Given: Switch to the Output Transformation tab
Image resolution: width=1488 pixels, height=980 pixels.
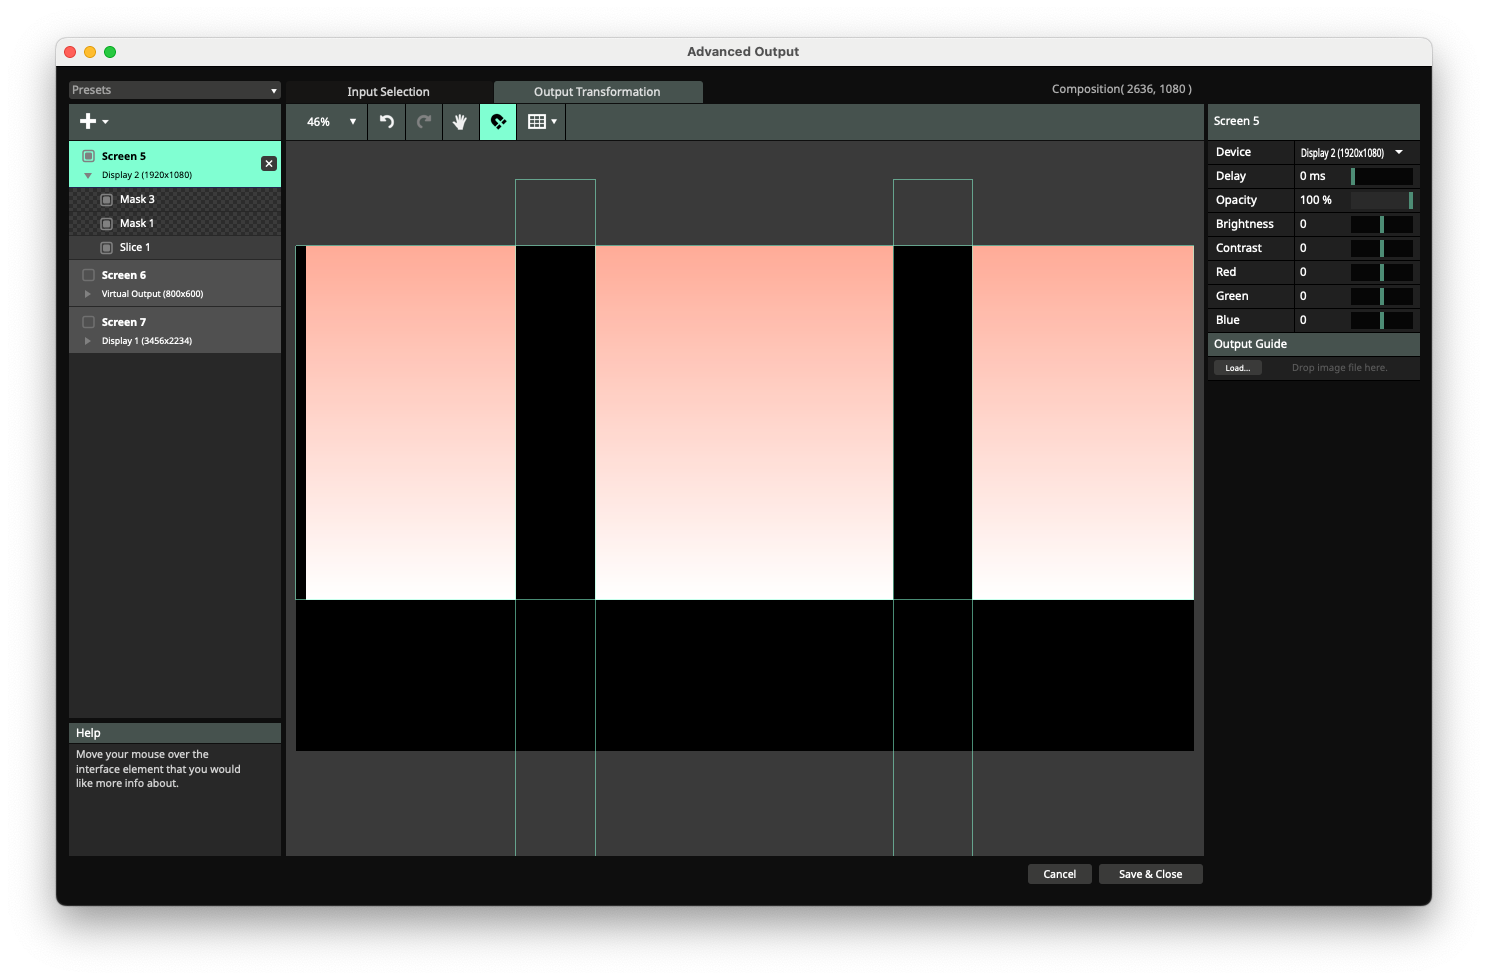Looking at the screenshot, I should (x=597, y=92).
